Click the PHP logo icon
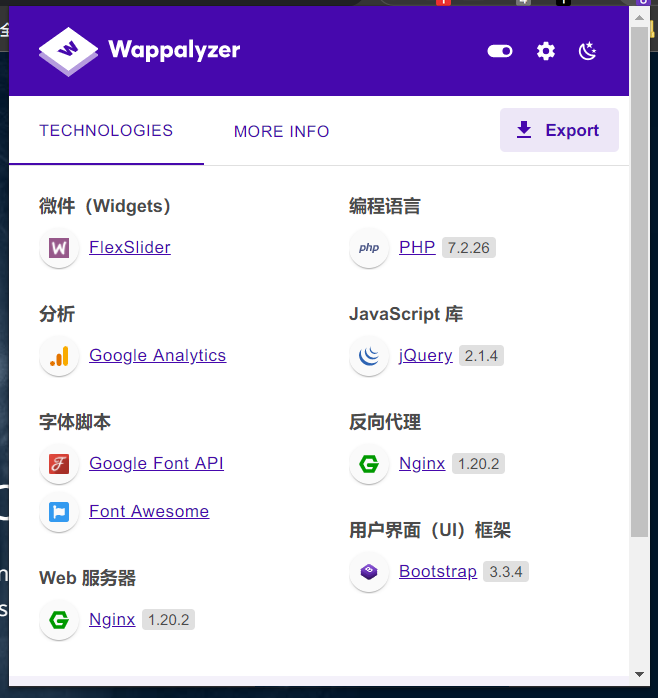This screenshot has height=698, width=658. point(369,248)
